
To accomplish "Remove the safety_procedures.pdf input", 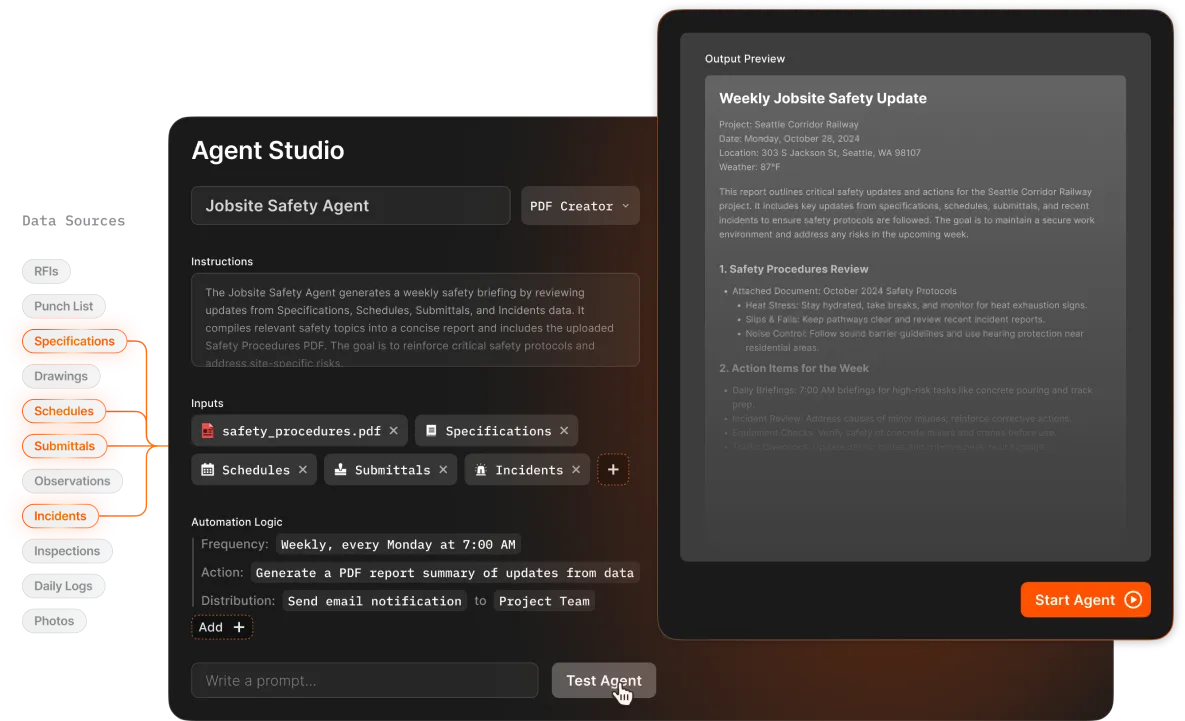I will pos(394,431).
